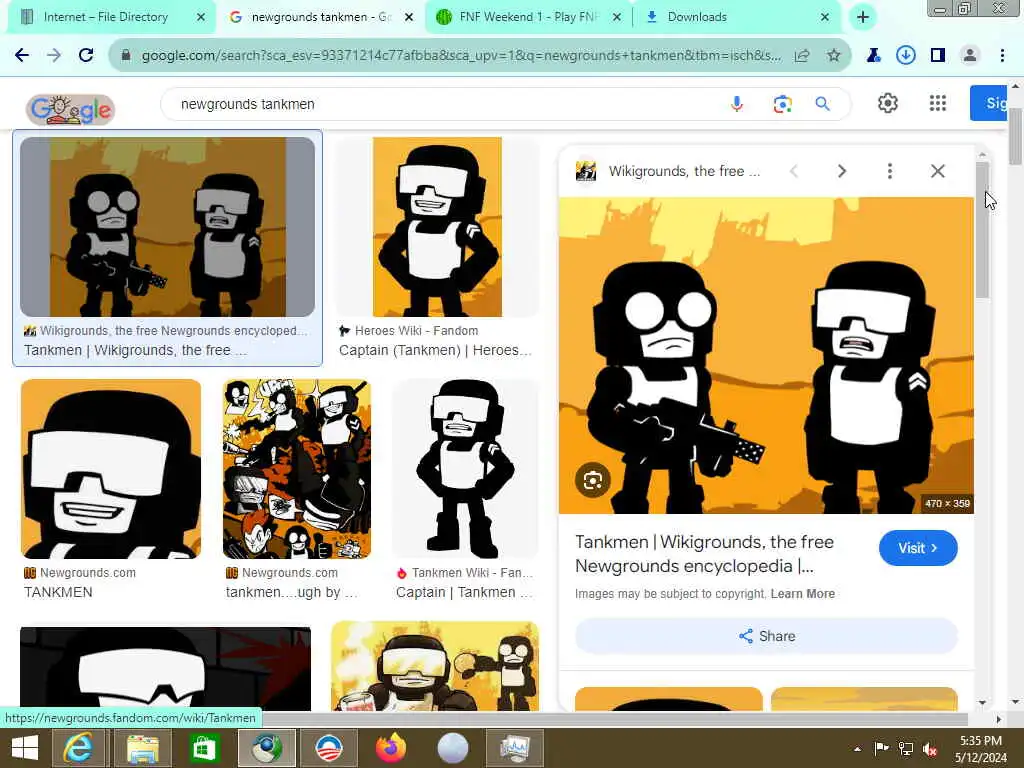
Task: Click the large preview image of Tankmen
Action: (766, 355)
